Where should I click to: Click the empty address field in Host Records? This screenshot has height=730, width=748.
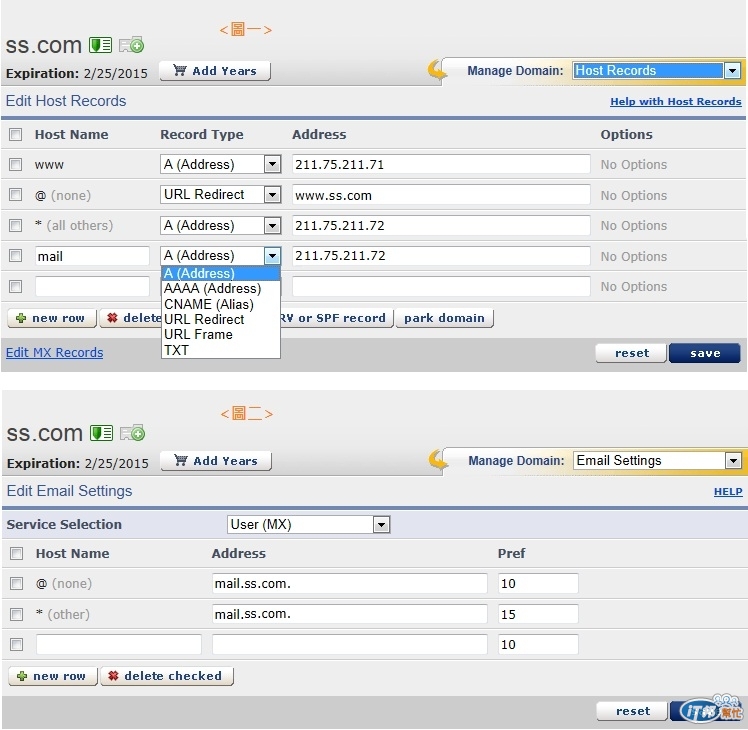pyautogui.click(x=441, y=286)
